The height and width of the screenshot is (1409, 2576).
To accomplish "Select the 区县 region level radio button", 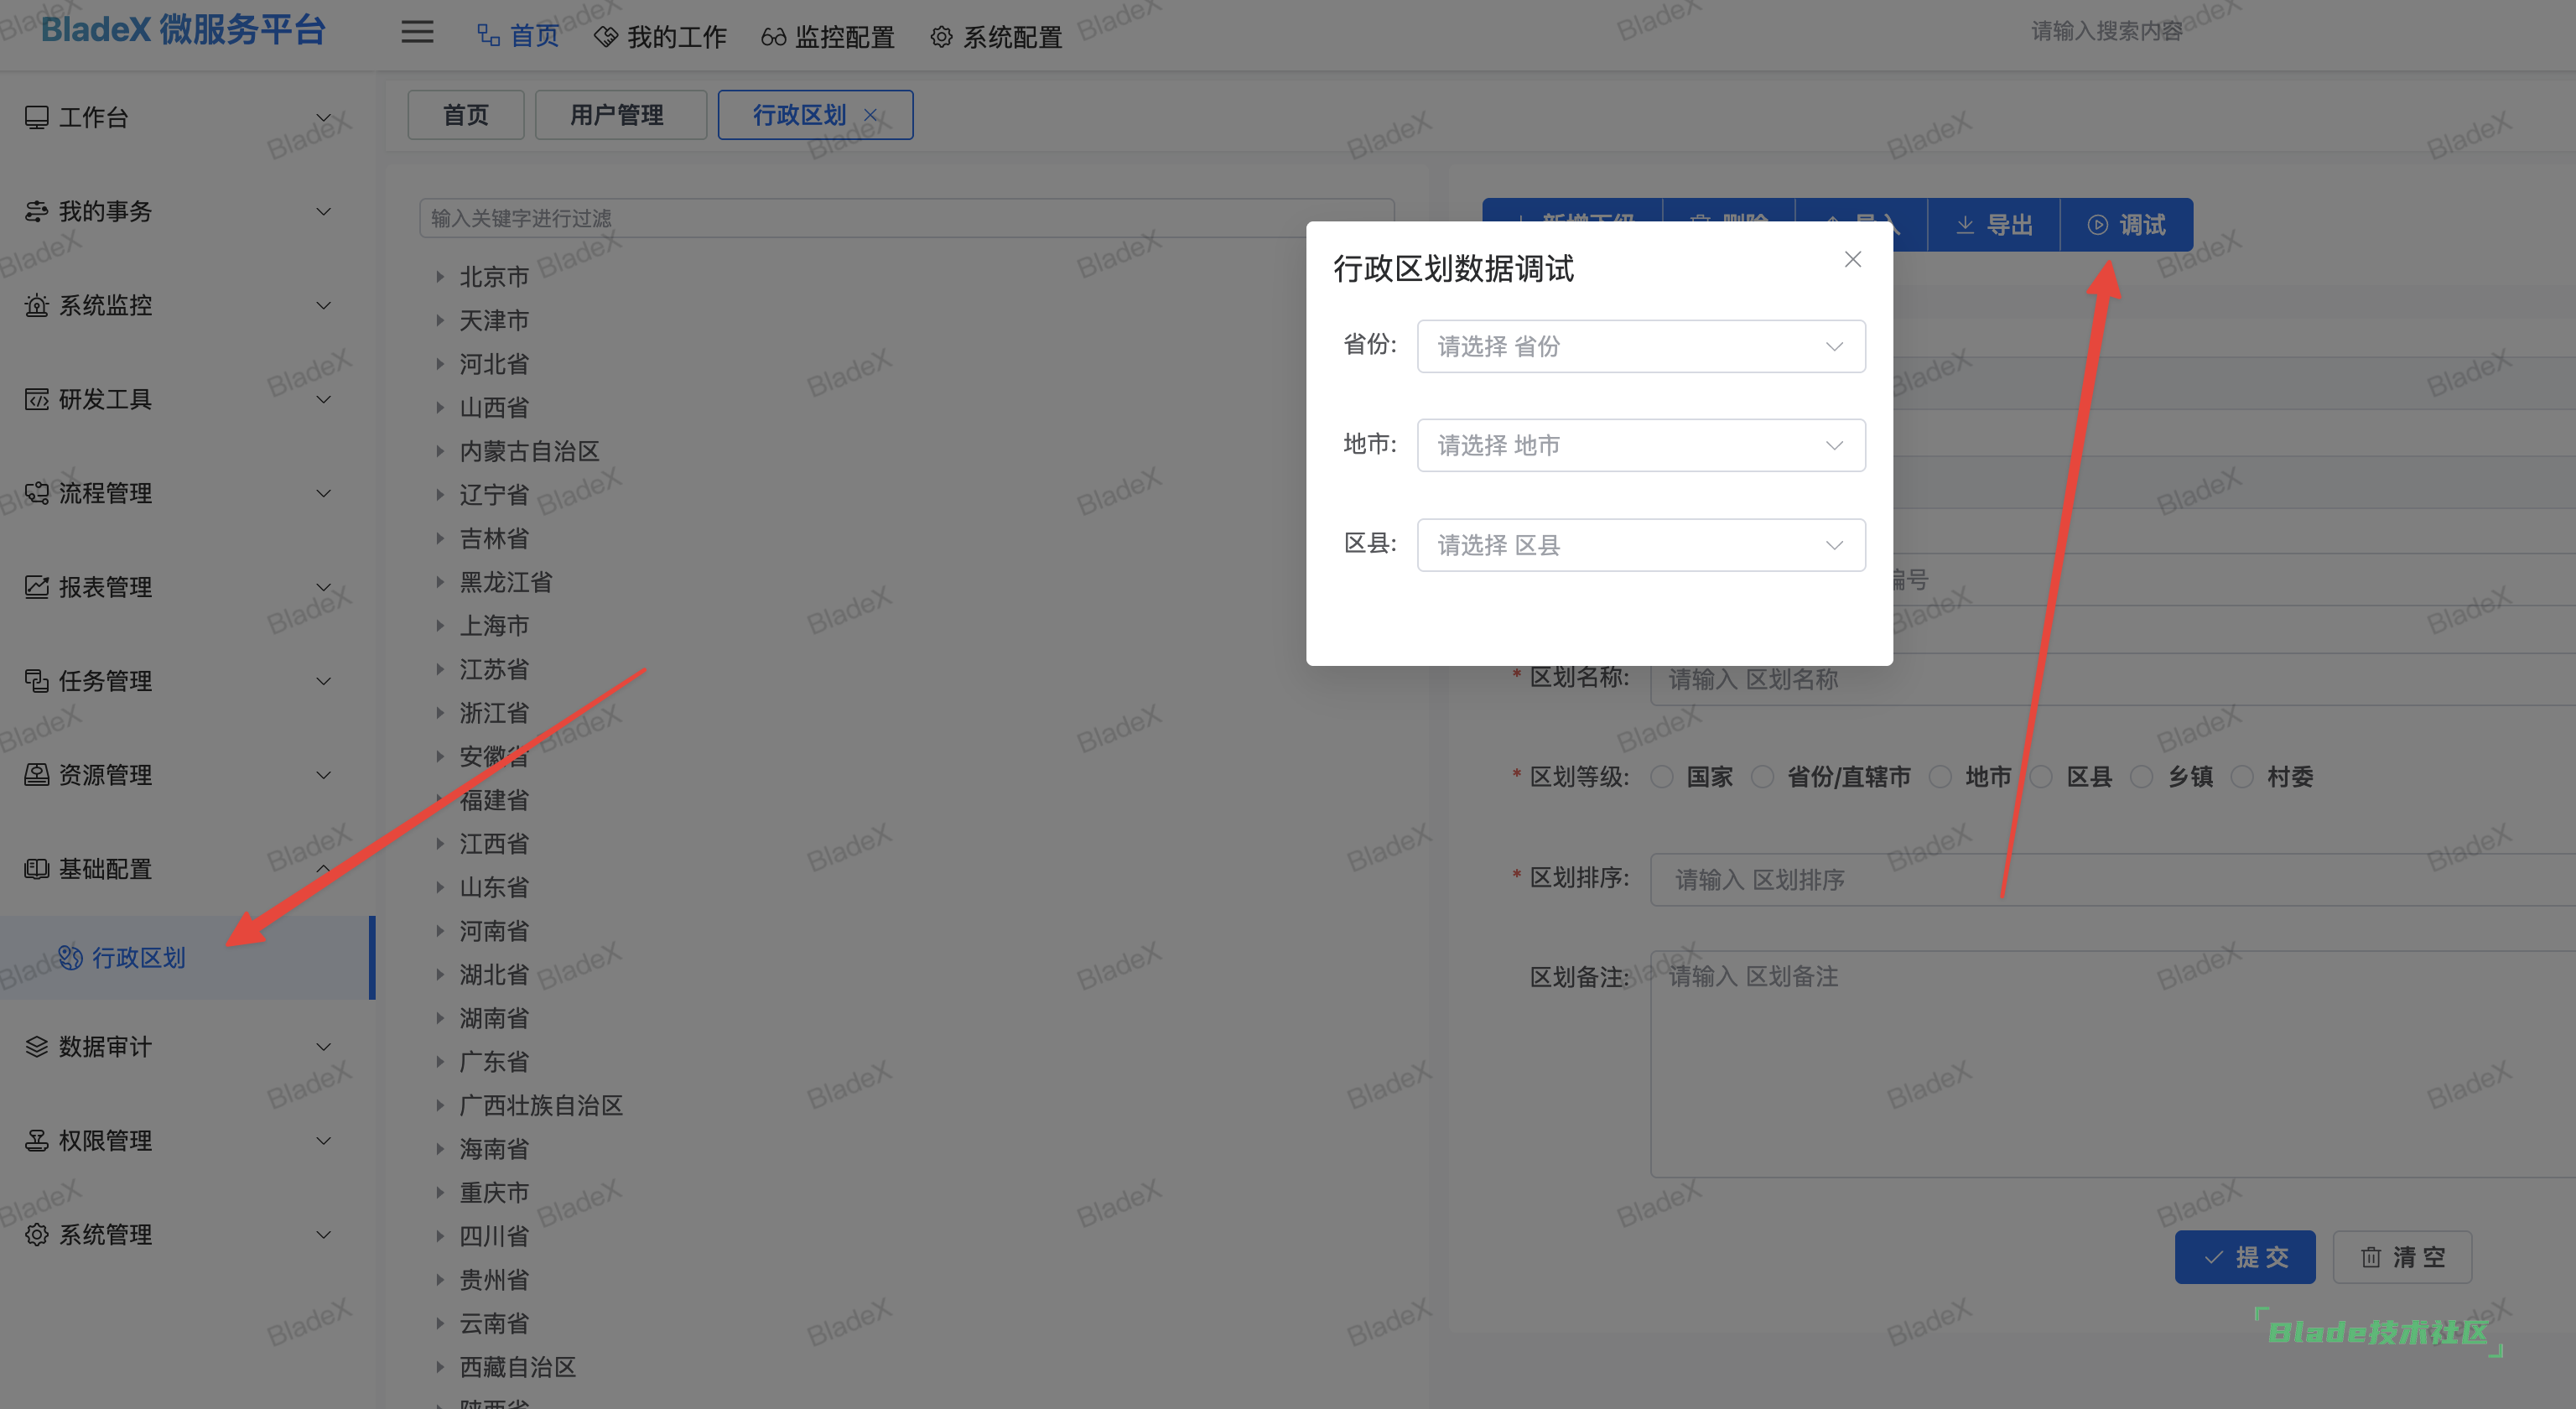I will tap(2040, 777).
